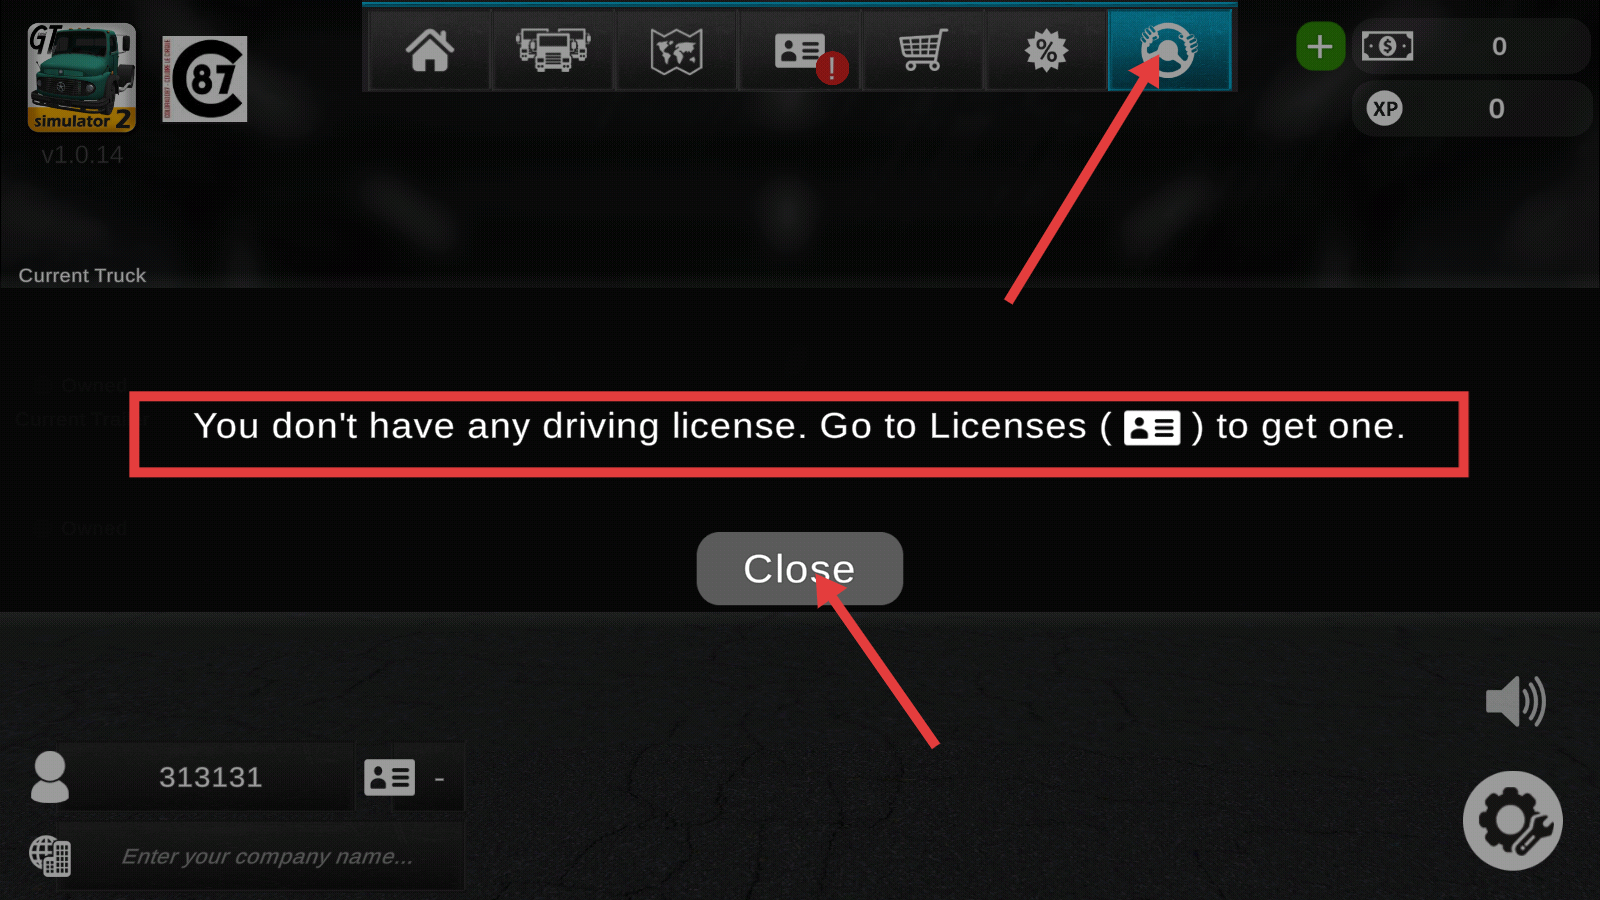The width and height of the screenshot is (1600, 900).
Task: Select the steering wheel drive tab
Action: point(1169,50)
